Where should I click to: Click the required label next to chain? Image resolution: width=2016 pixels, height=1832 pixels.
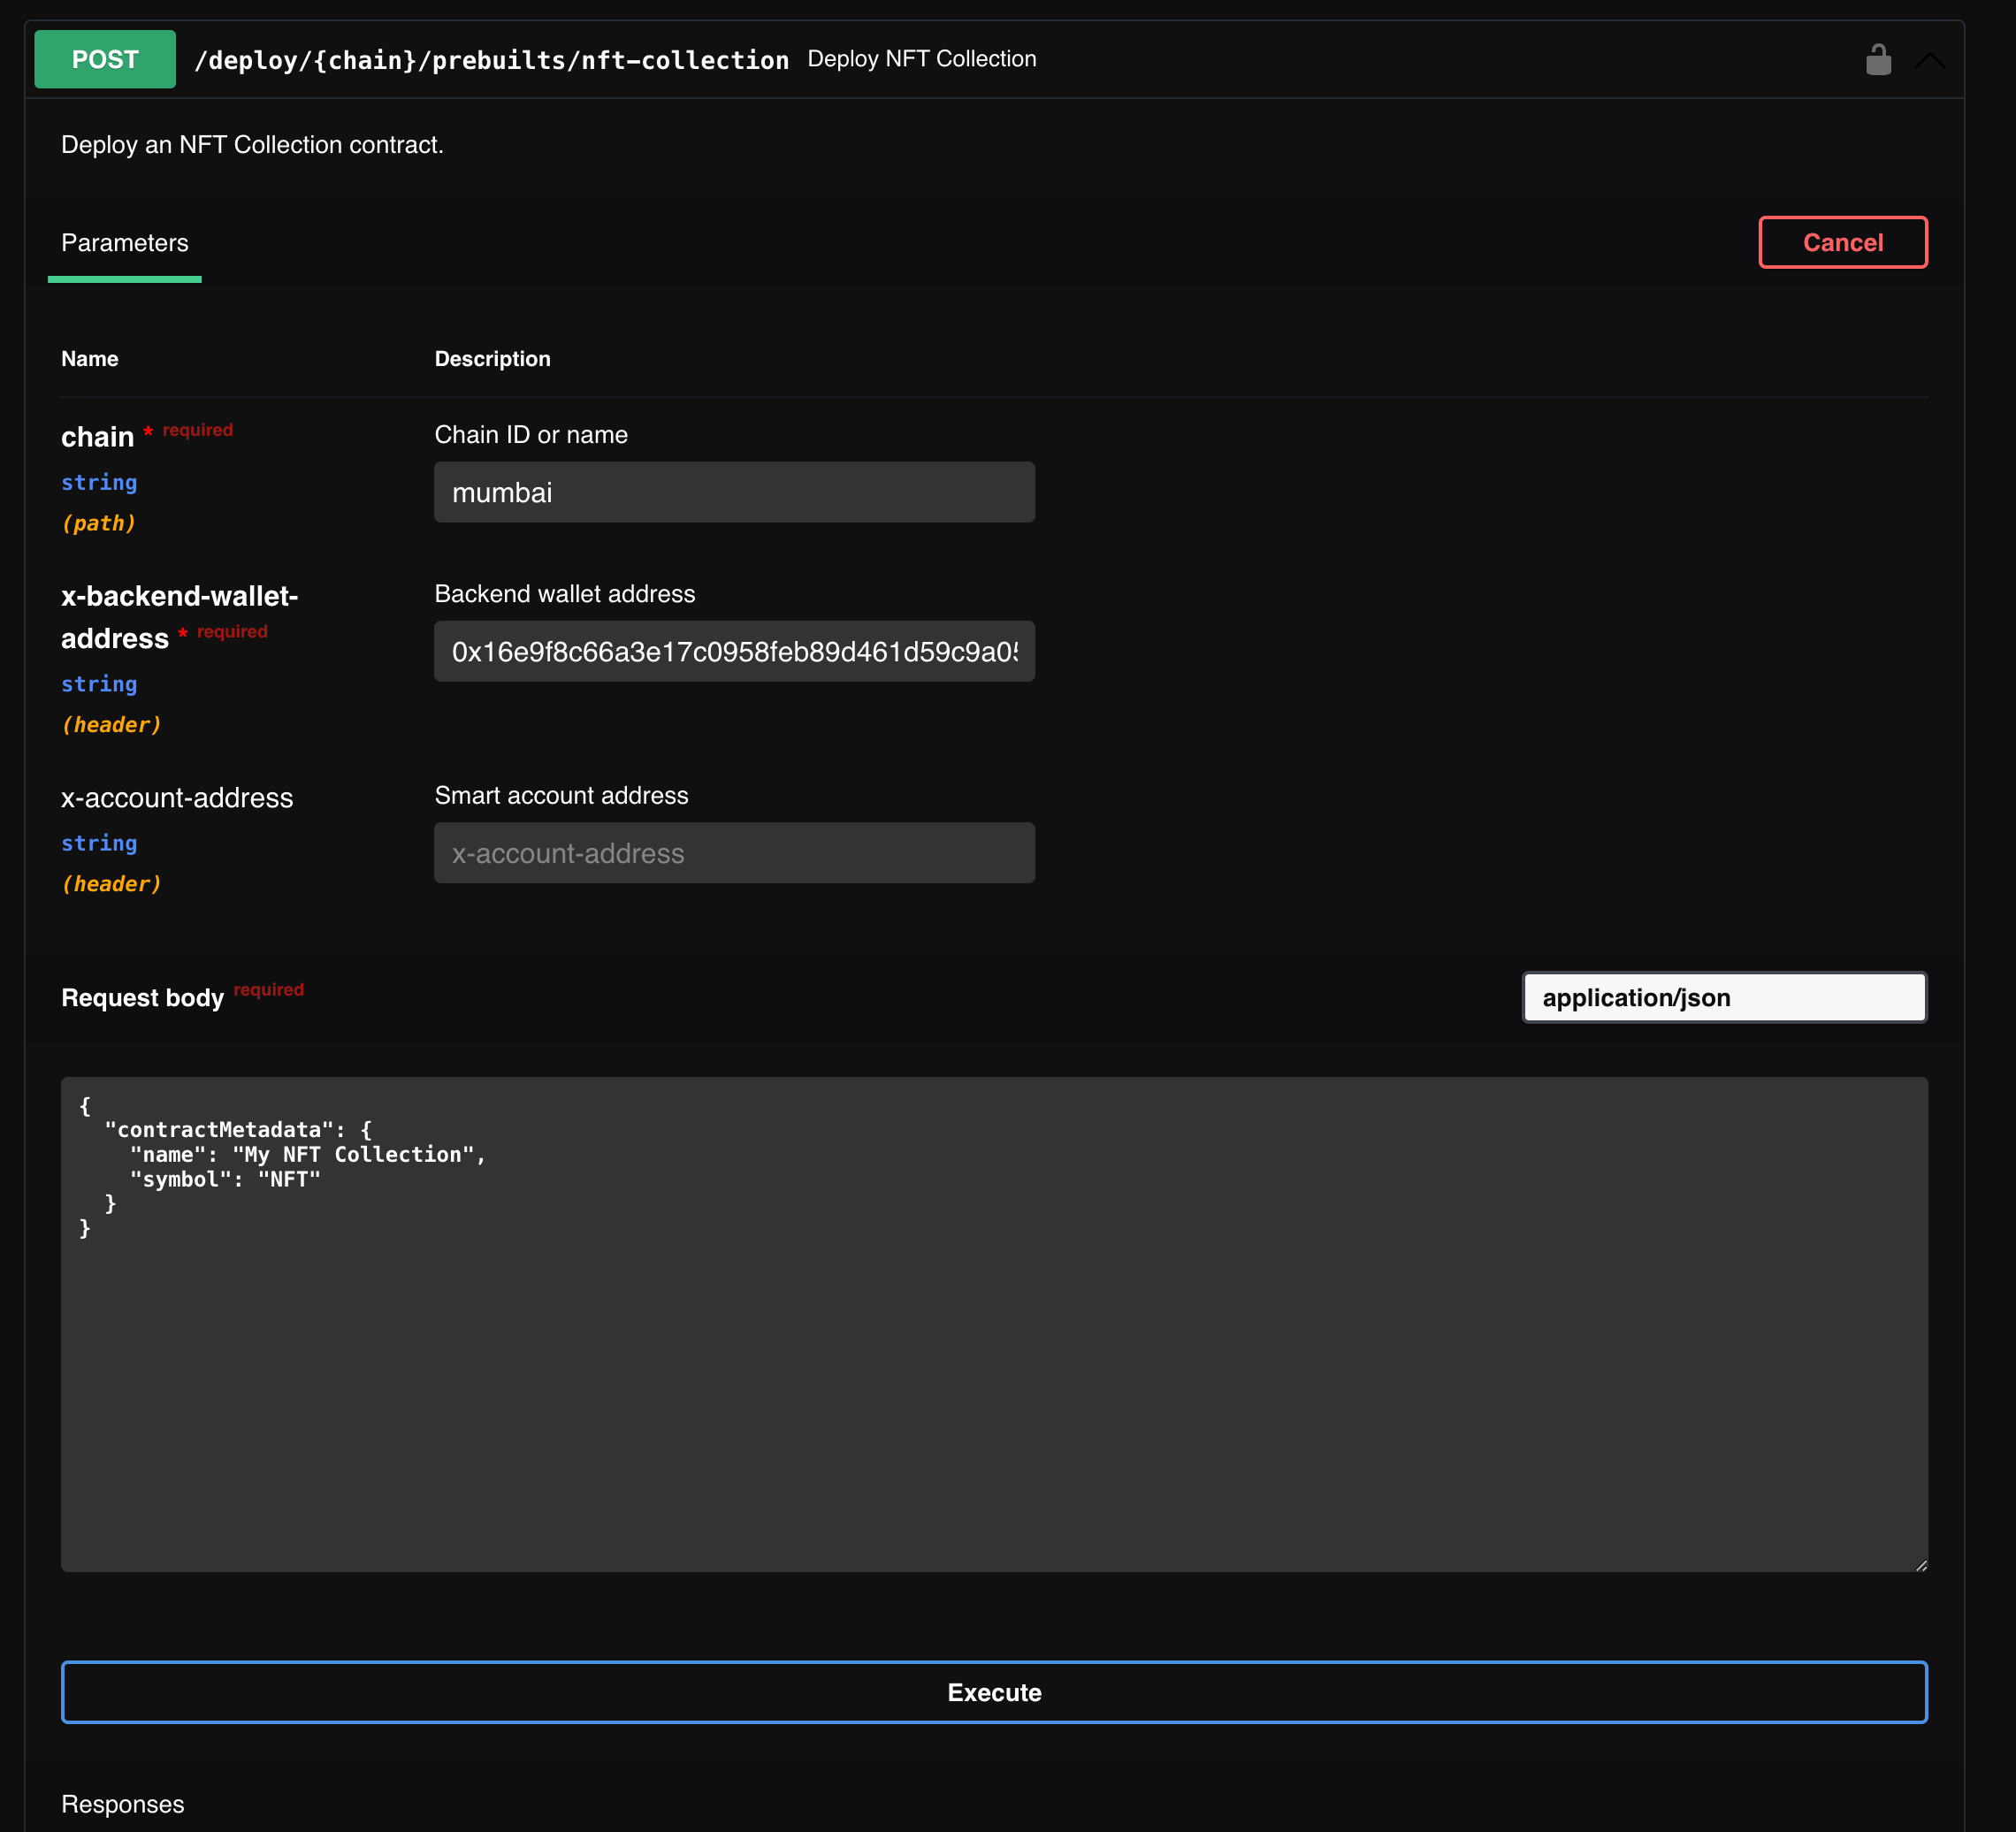click(x=196, y=430)
